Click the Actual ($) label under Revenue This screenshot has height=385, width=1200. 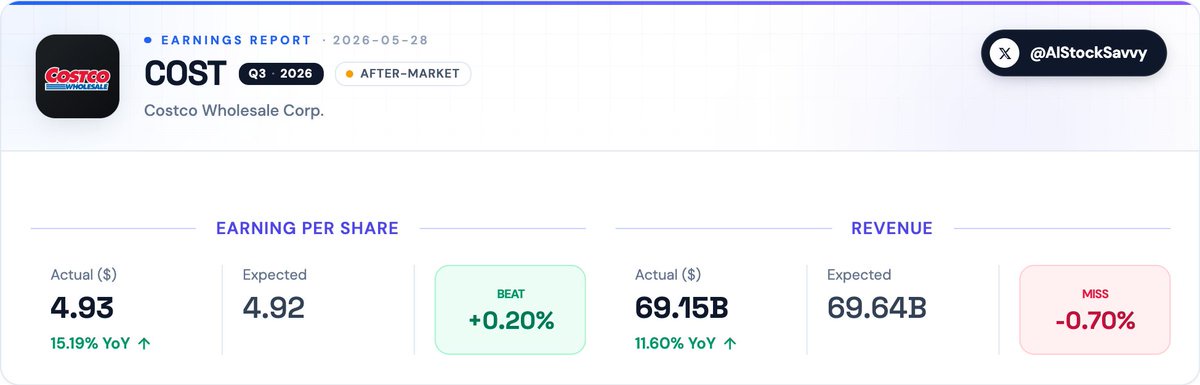tap(669, 274)
